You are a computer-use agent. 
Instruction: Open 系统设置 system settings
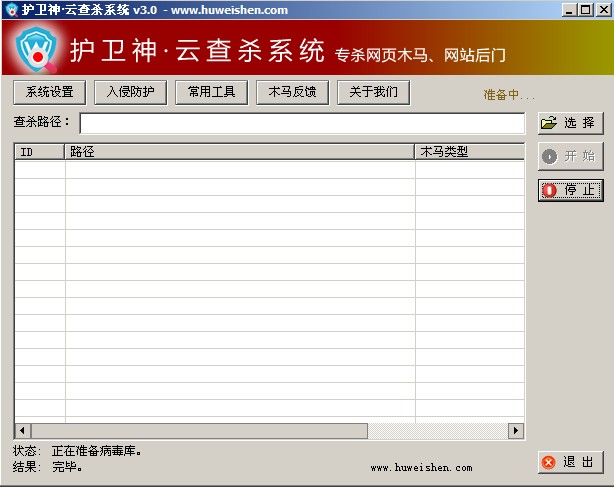[50, 92]
